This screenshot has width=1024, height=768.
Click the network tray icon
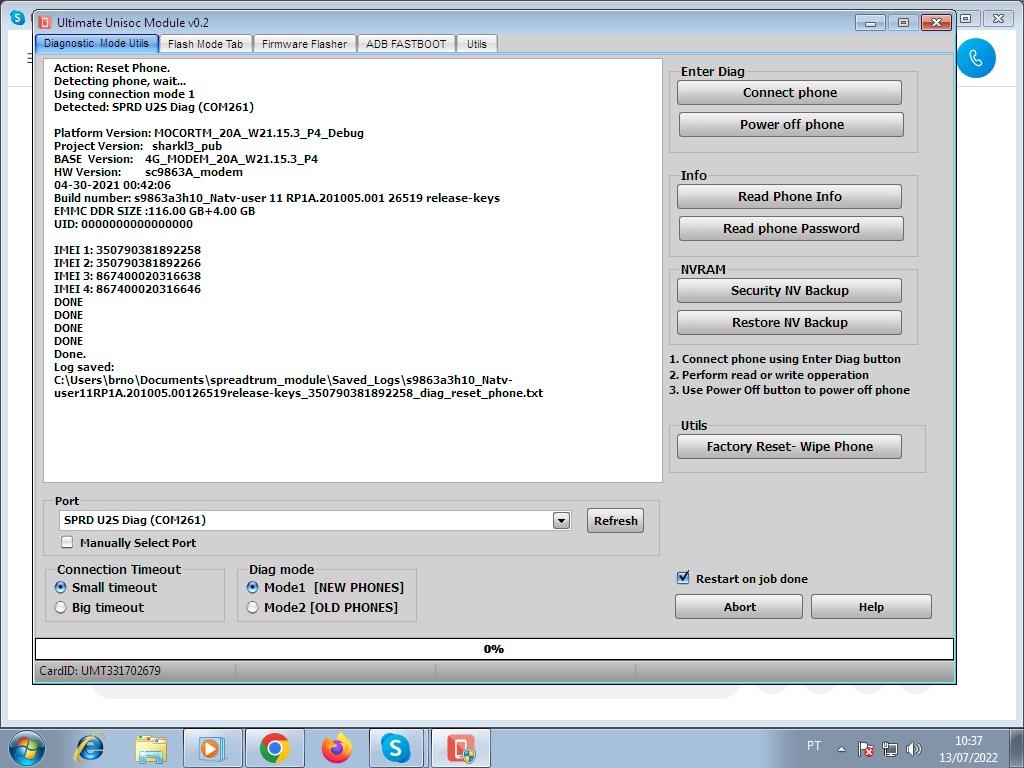tap(889, 748)
